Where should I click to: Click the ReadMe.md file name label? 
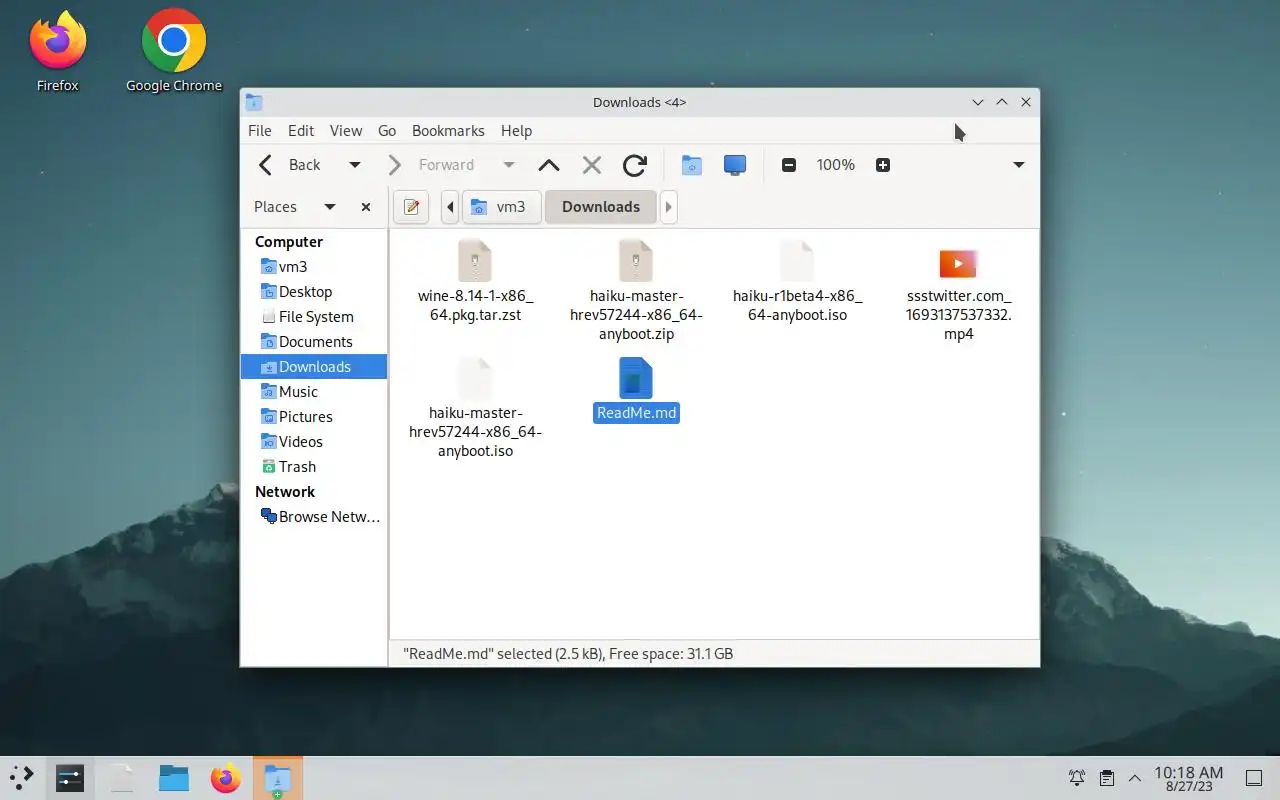coord(636,413)
